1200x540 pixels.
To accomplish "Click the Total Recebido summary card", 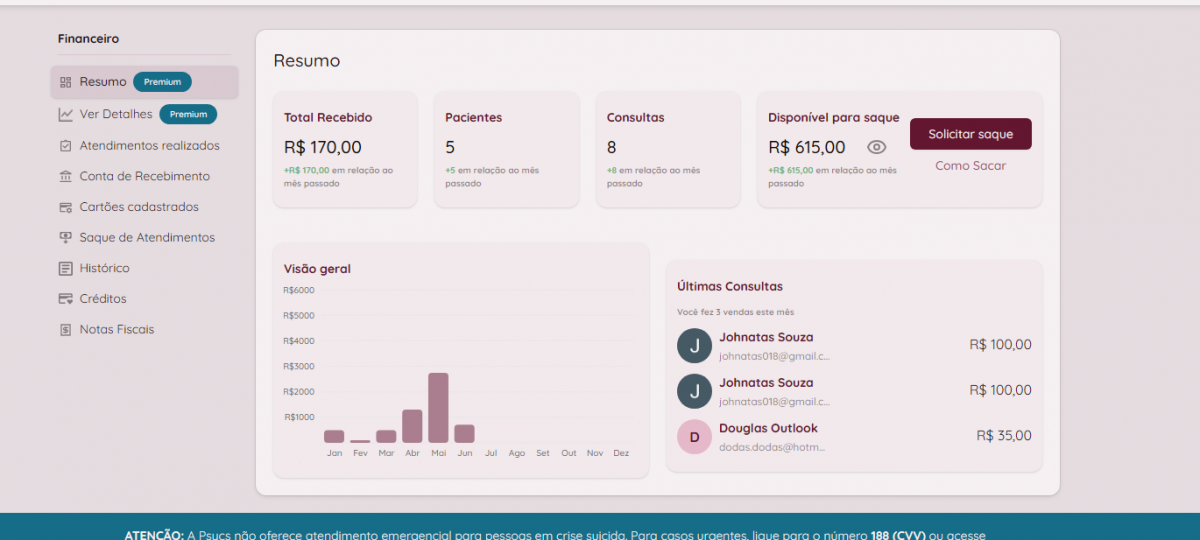I will [345, 149].
